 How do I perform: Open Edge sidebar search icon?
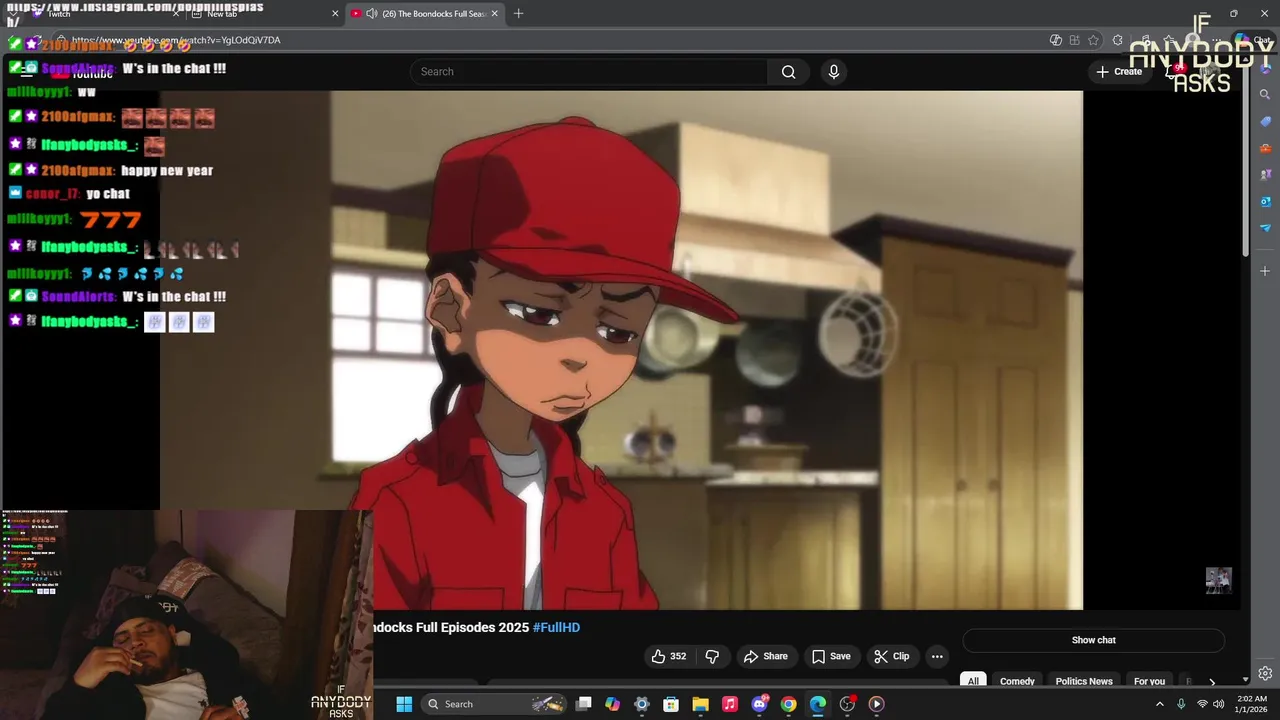tap(1265, 94)
